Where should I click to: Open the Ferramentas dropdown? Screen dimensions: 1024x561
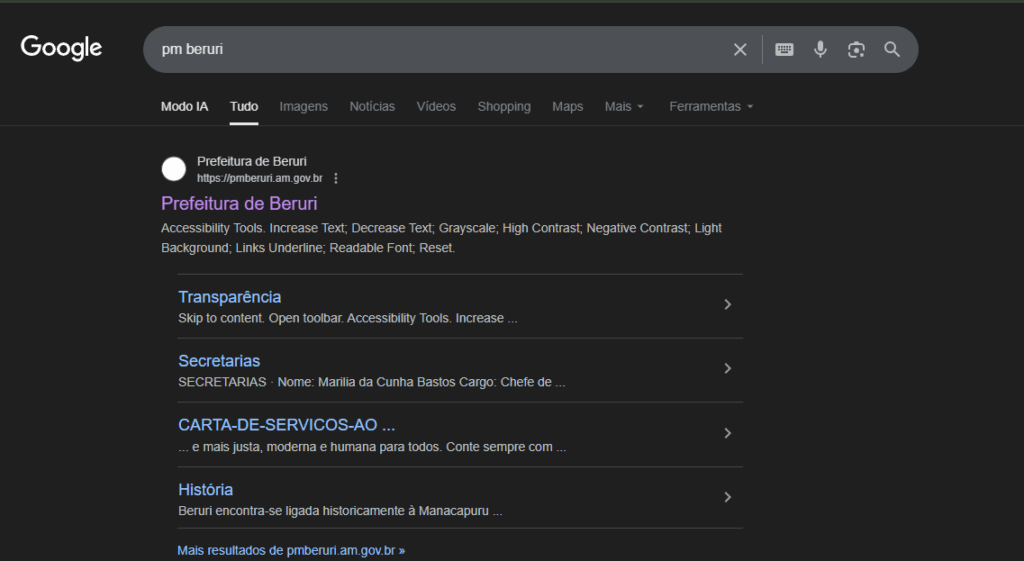click(x=711, y=106)
